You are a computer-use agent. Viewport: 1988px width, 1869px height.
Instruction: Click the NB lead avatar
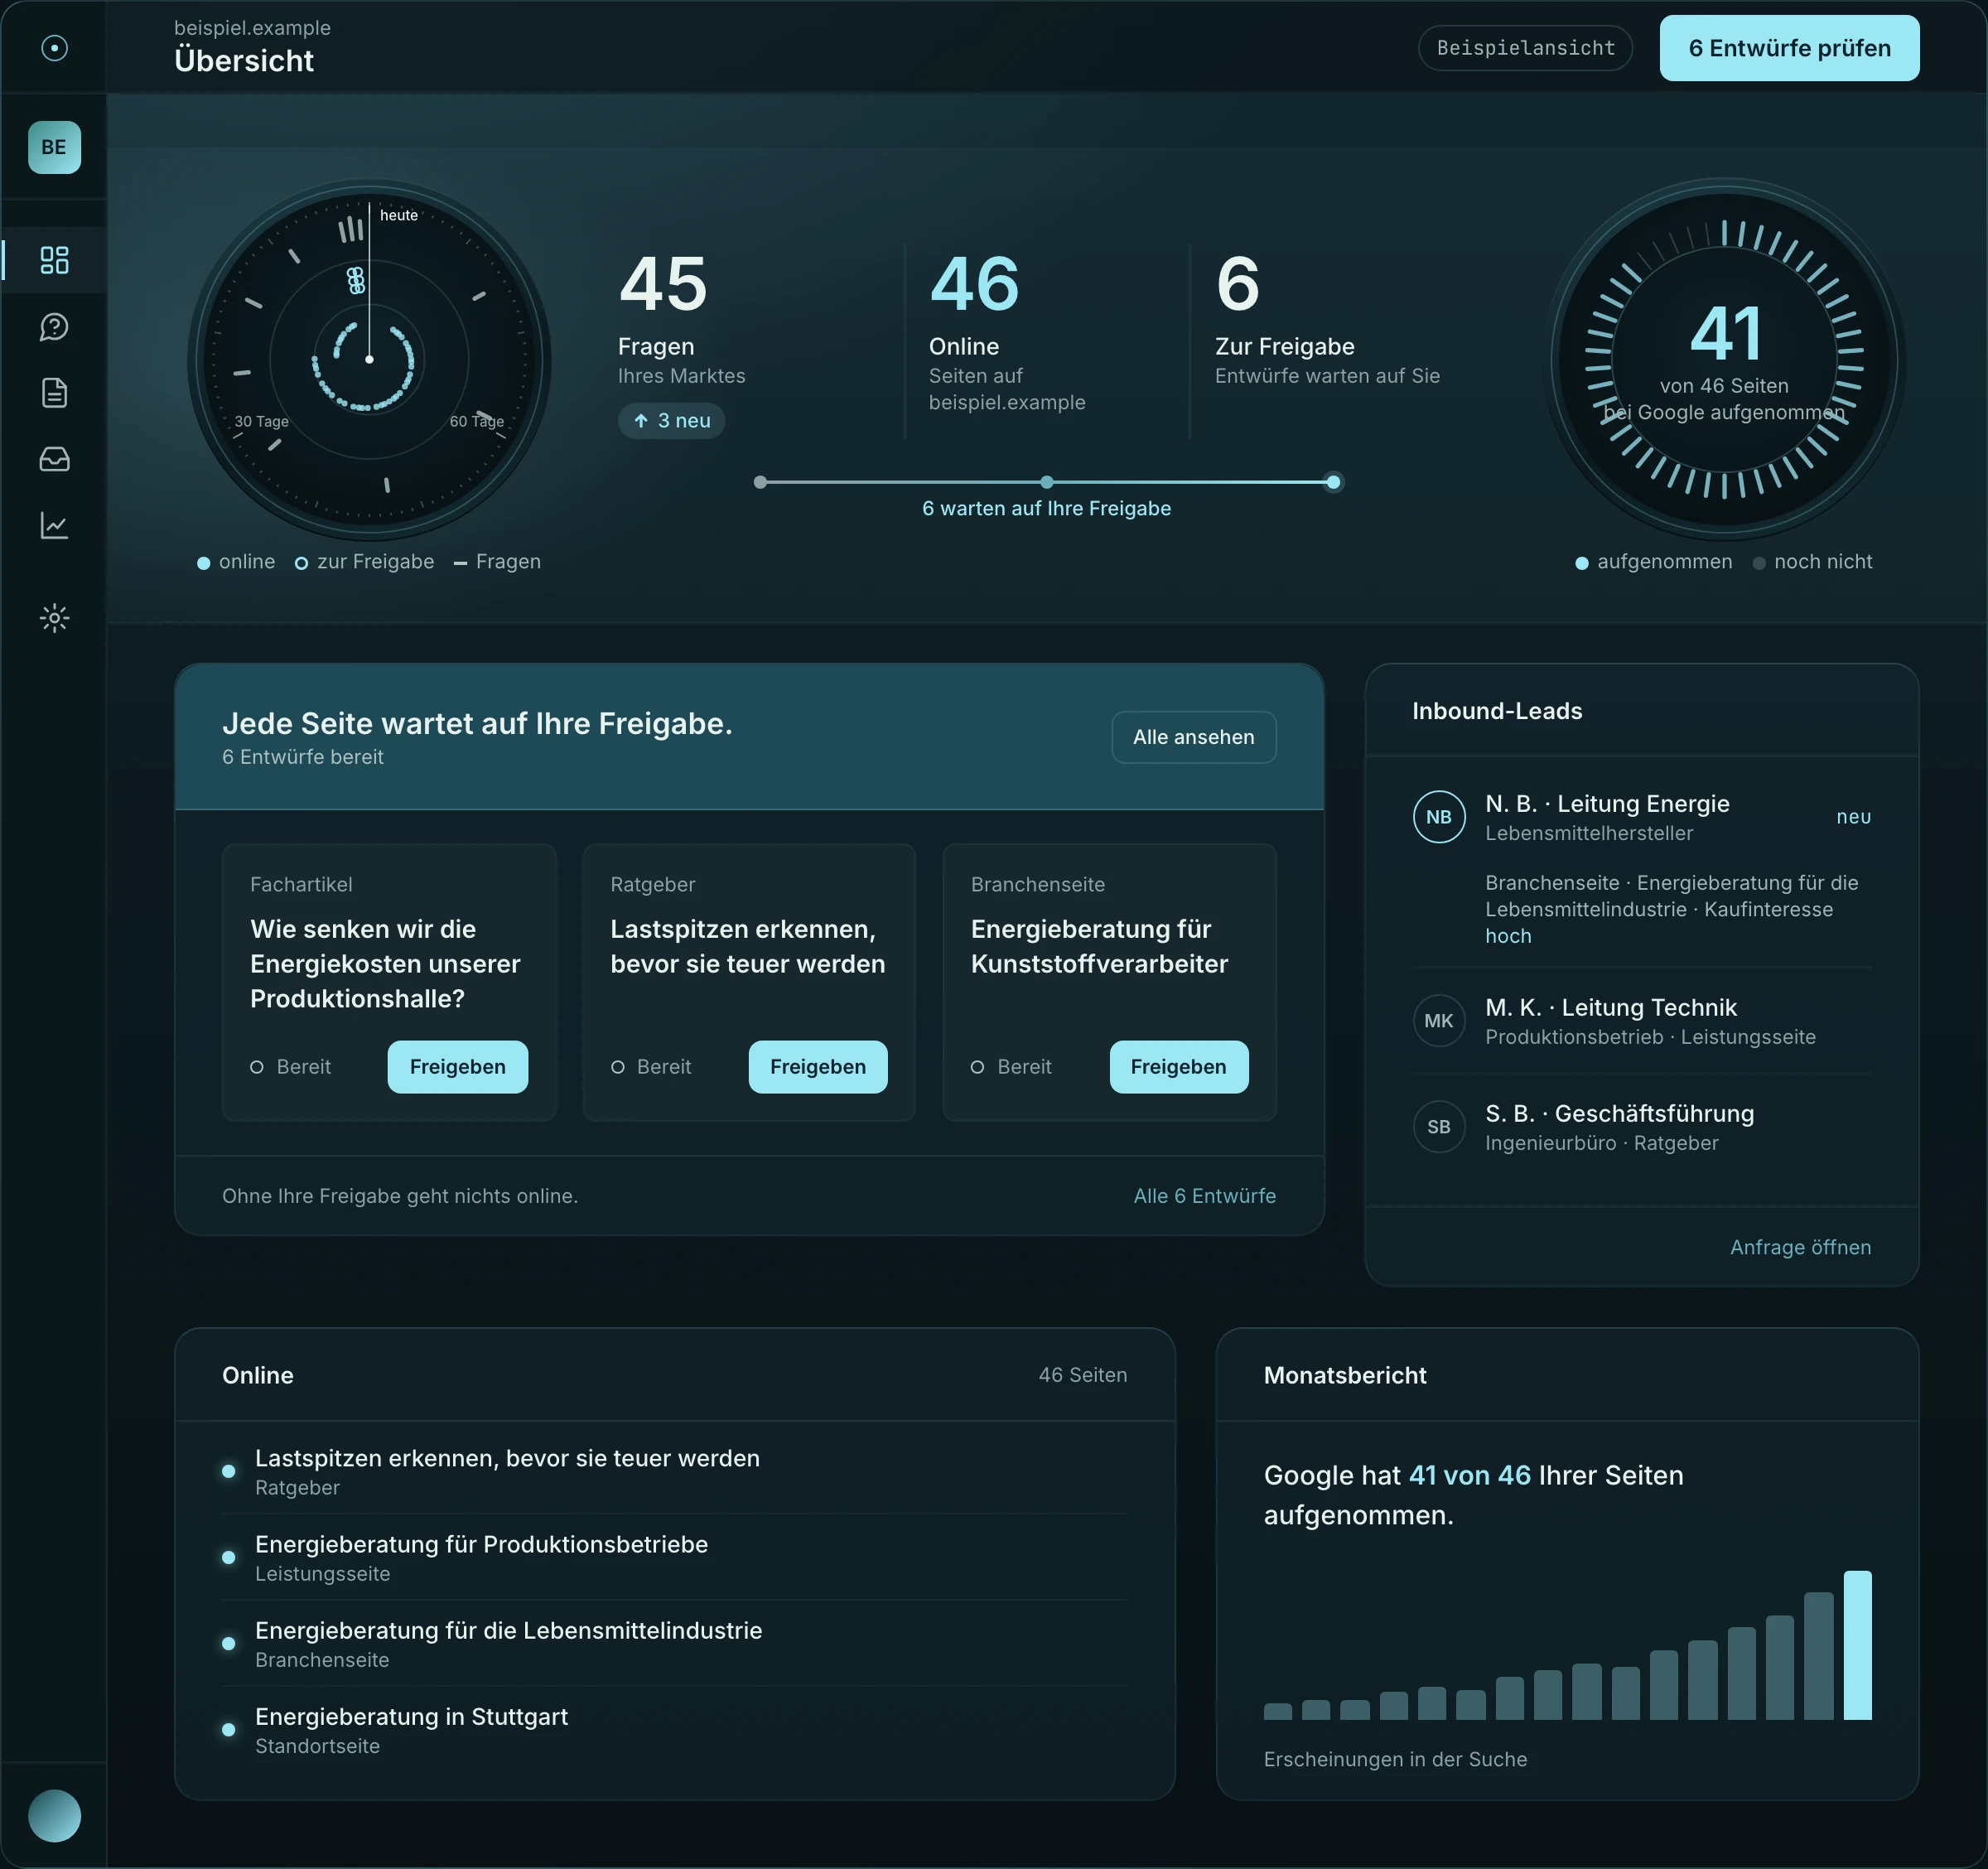pos(1439,816)
